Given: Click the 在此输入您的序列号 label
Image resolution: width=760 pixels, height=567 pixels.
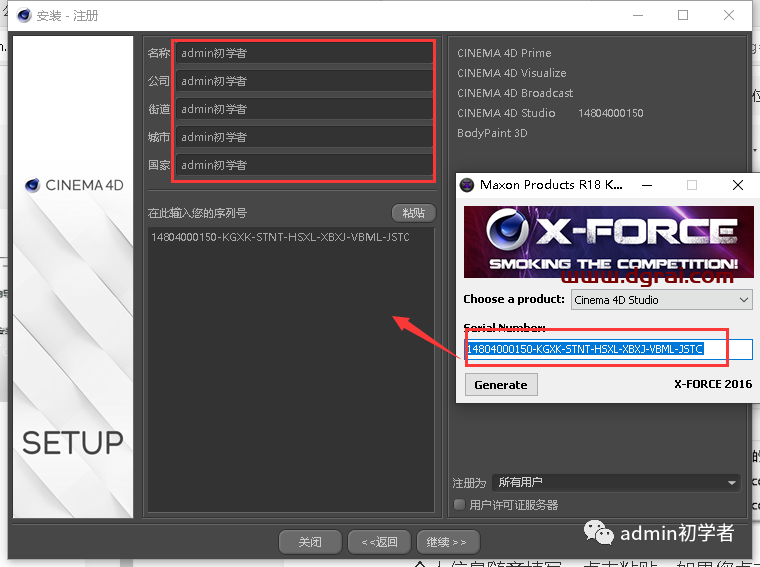Looking at the screenshot, I should [x=197, y=213].
